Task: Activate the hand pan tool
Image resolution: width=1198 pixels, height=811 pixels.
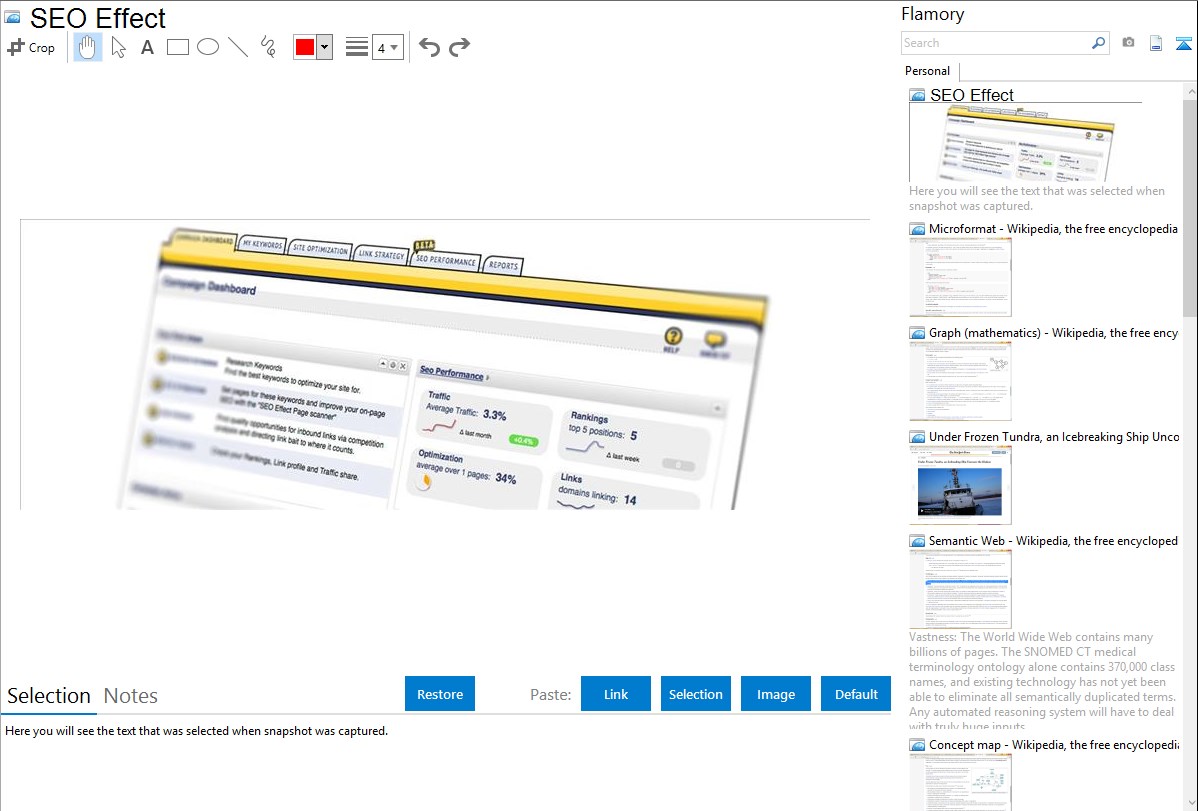Action: [x=88, y=47]
